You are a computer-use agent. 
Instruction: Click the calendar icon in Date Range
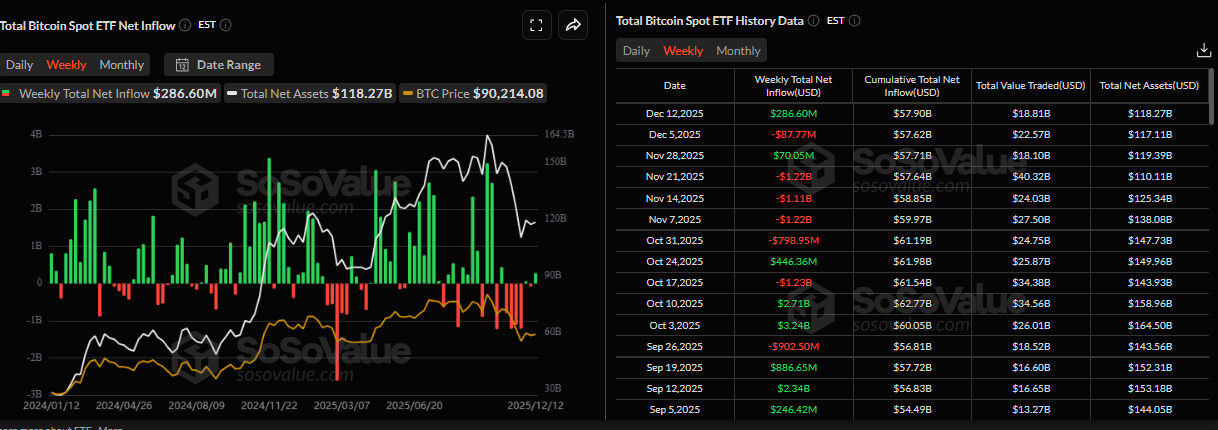[182, 65]
